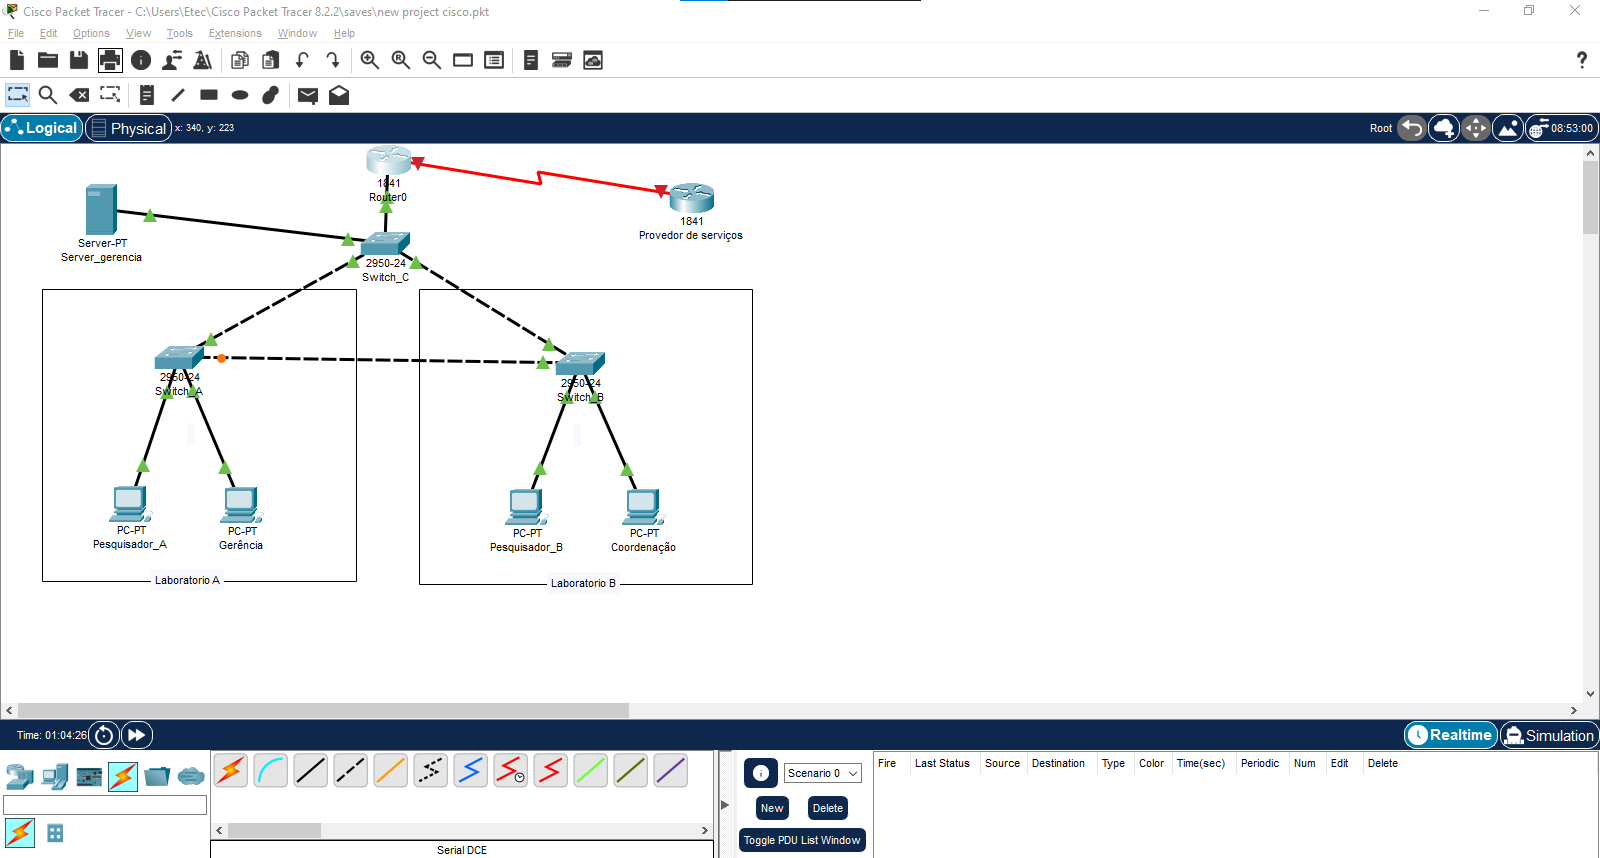Switch to Realtime mode
The image size is (1600, 858).
1451,735
